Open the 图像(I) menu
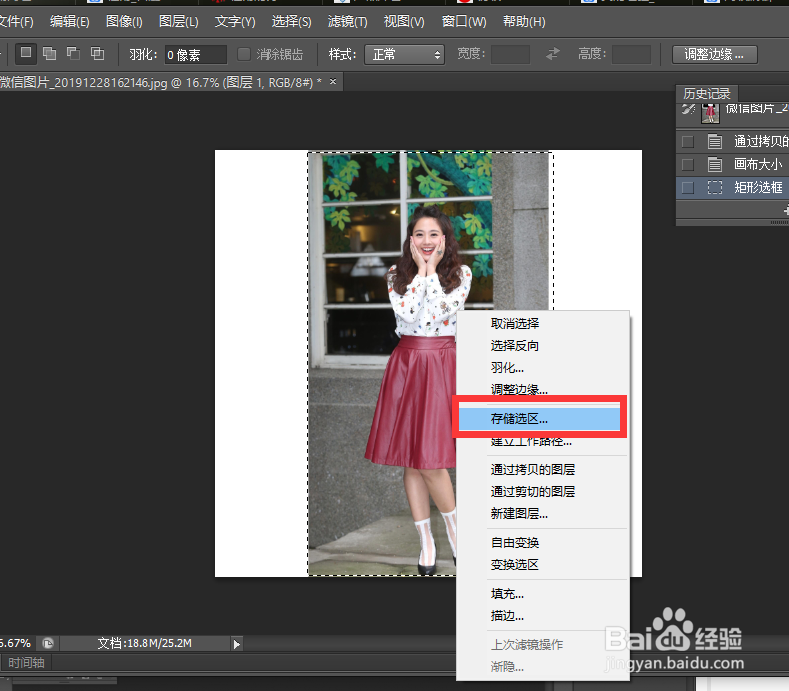The height and width of the screenshot is (691, 789). point(124,22)
